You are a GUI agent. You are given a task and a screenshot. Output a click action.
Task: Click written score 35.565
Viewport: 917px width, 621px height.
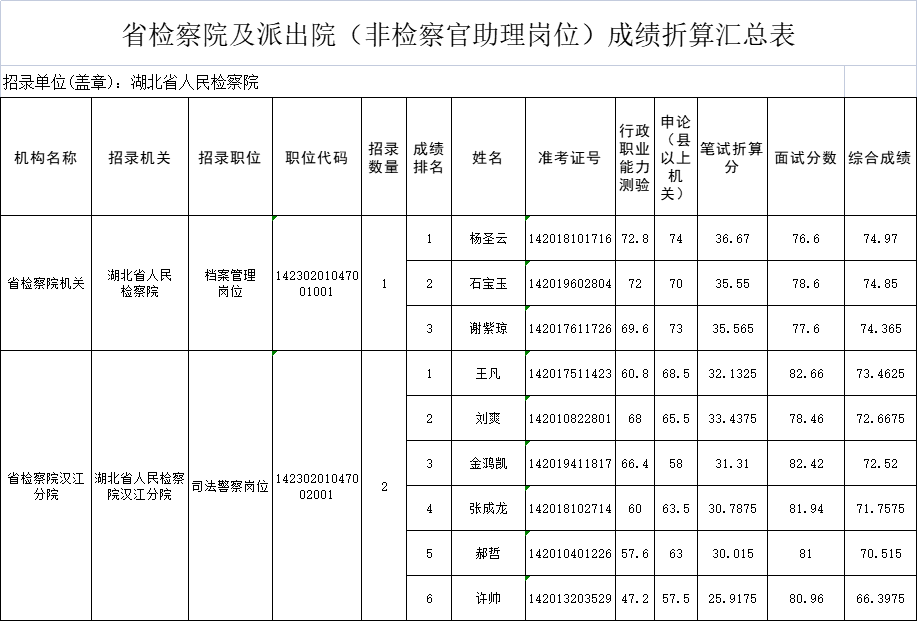point(732,328)
